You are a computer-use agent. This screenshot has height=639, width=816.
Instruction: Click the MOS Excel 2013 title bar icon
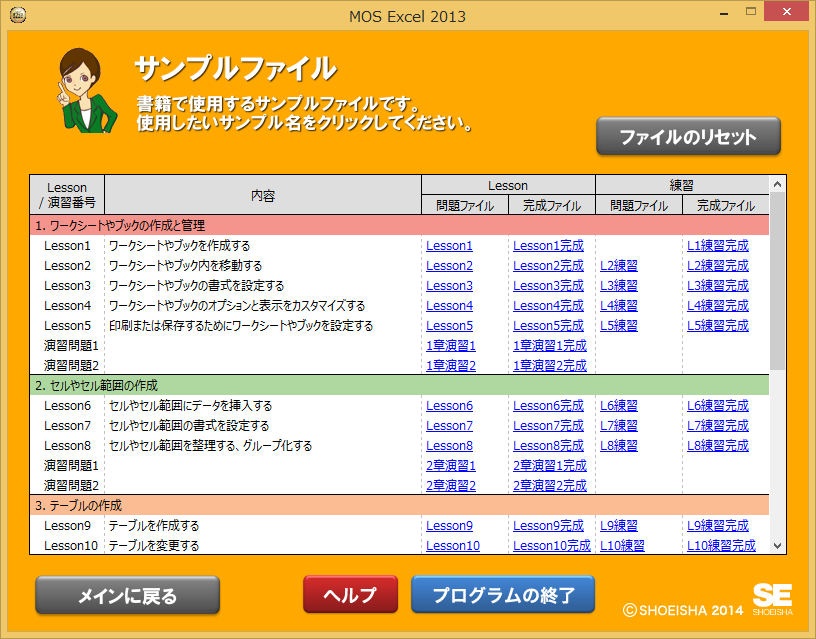point(18,15)
